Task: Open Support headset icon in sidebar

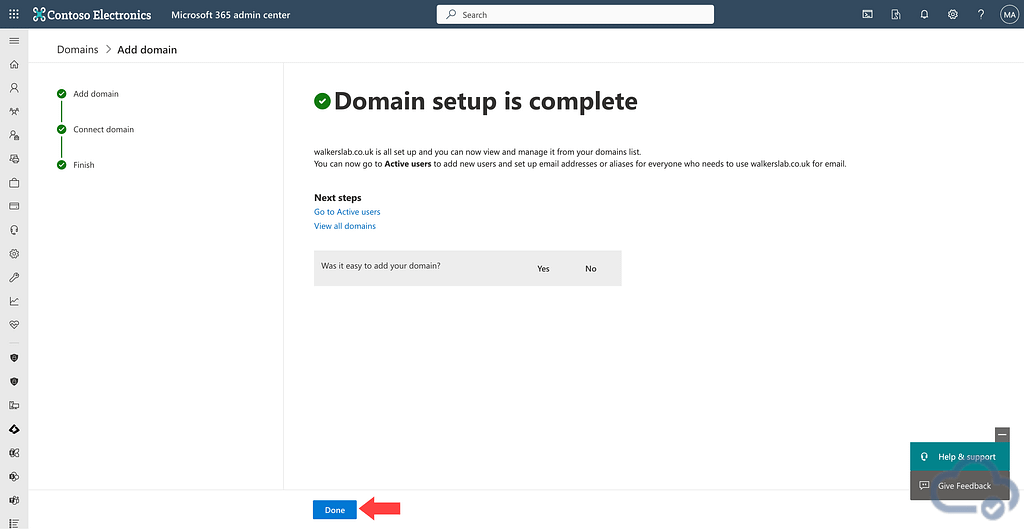Action: click(14, 230)
